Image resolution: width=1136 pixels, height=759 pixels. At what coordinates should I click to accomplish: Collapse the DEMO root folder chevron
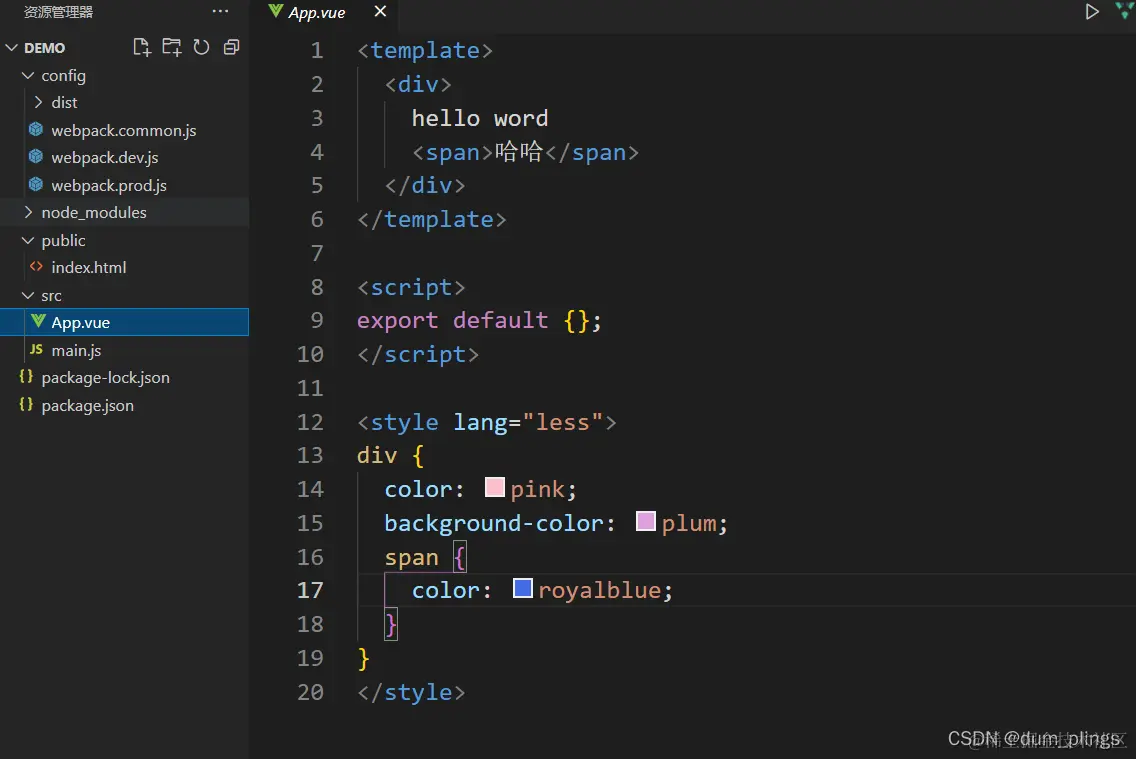[12, 48]
